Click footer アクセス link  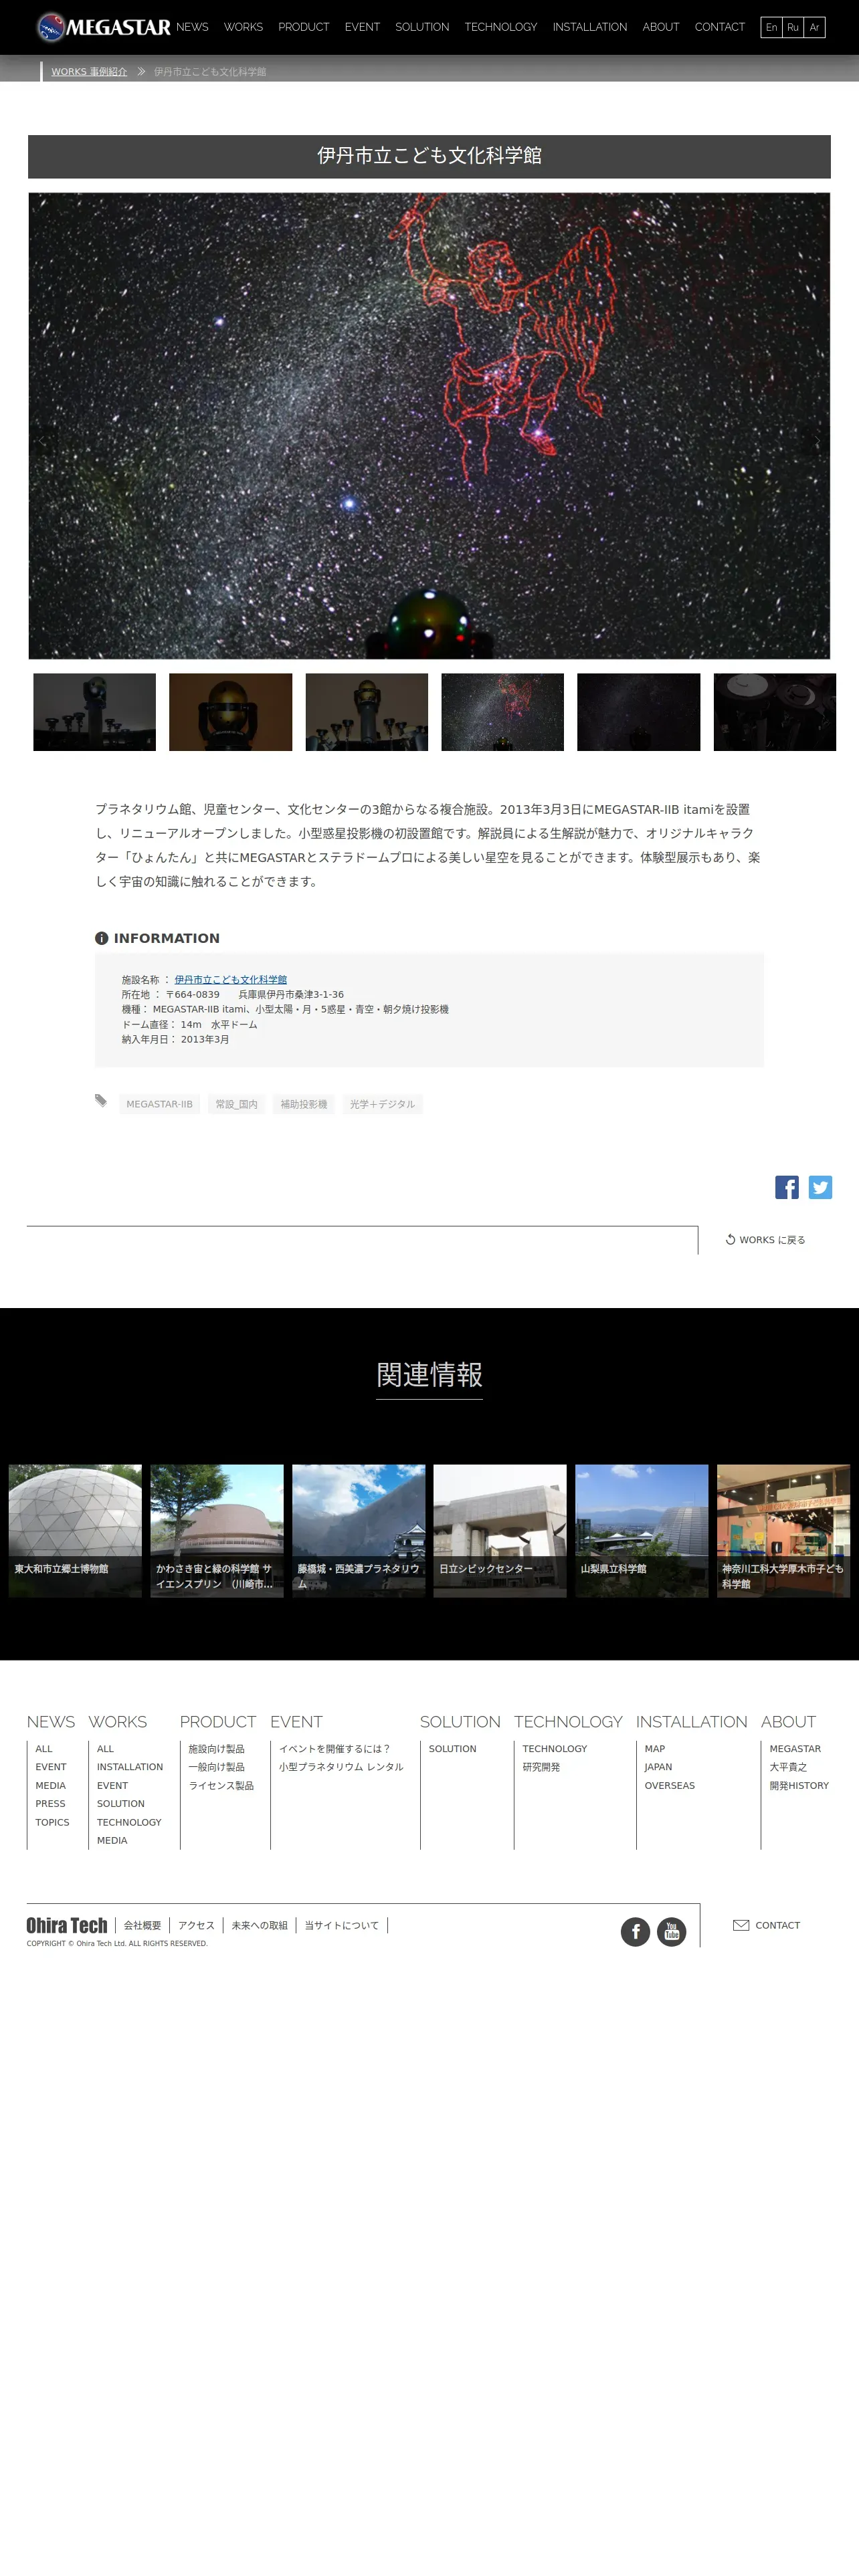[x=196, y=1925]
